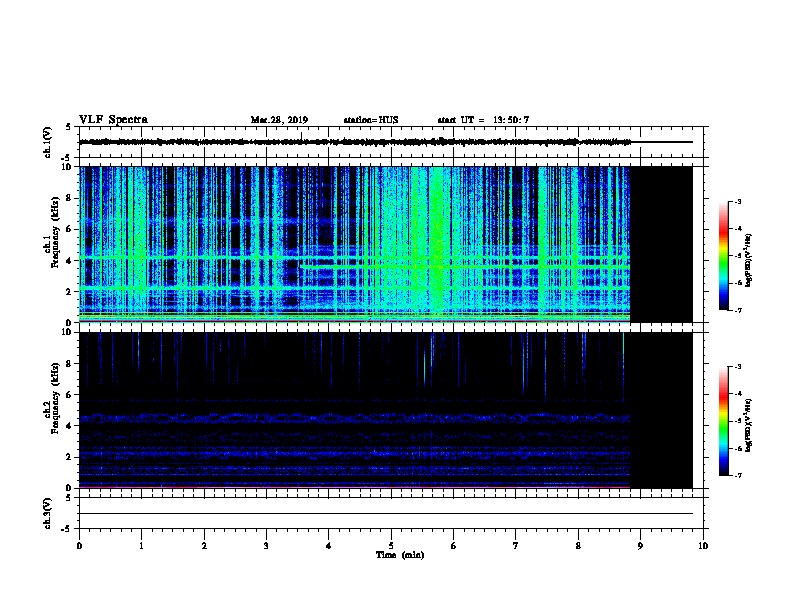Select the ch.1 "Frequency (kHz)" axis label
The image size is (792, 612).
click(55, 233)
